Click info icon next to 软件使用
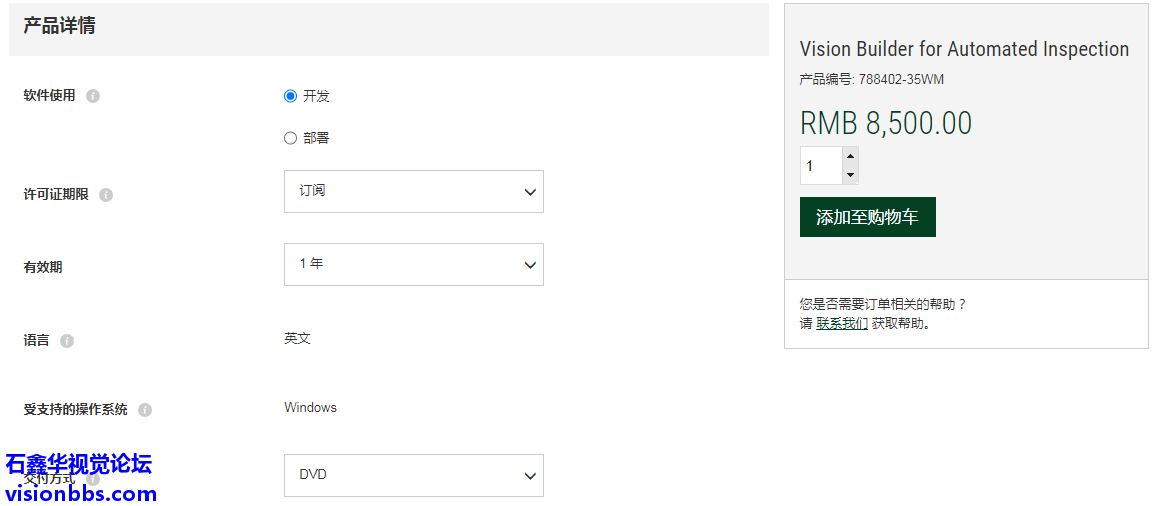This screenshot has width=1165, height=506. coord(93,96)
